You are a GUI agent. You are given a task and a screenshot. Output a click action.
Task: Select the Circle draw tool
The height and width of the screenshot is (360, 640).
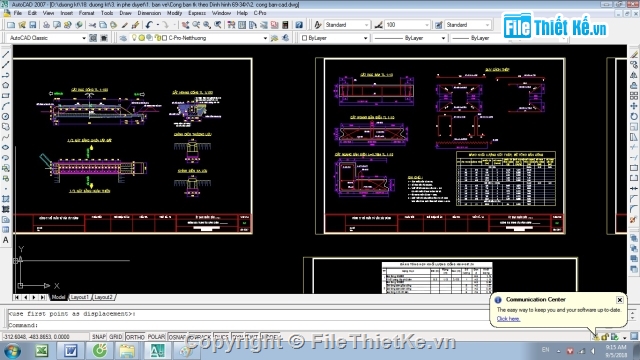(x=6, y=116)
